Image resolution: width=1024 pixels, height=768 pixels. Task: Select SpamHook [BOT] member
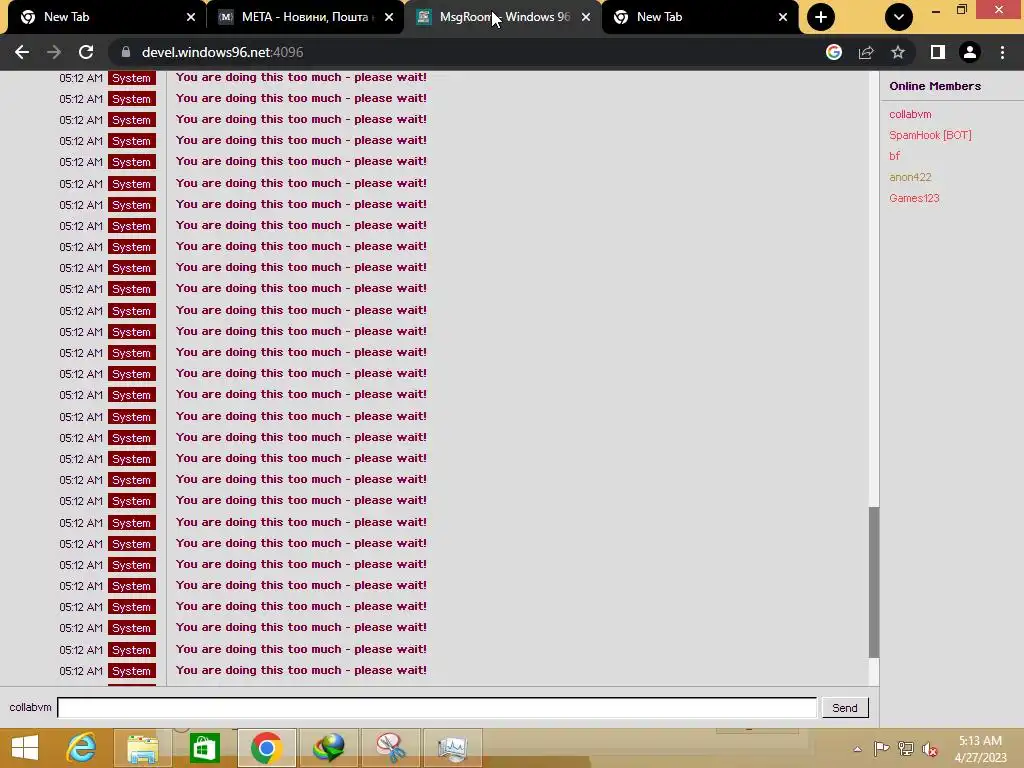[x=930, y=135]
